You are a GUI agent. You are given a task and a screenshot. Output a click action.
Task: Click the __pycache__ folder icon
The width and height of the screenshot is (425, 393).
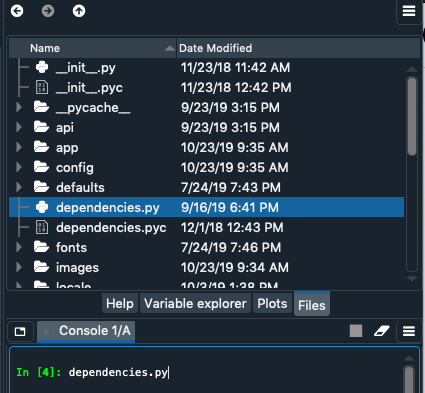(x=42, y=107)
